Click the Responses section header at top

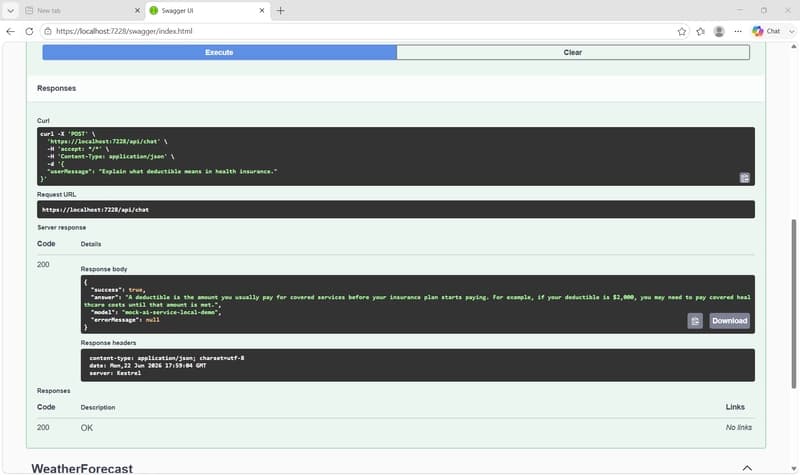pos(56,88)
